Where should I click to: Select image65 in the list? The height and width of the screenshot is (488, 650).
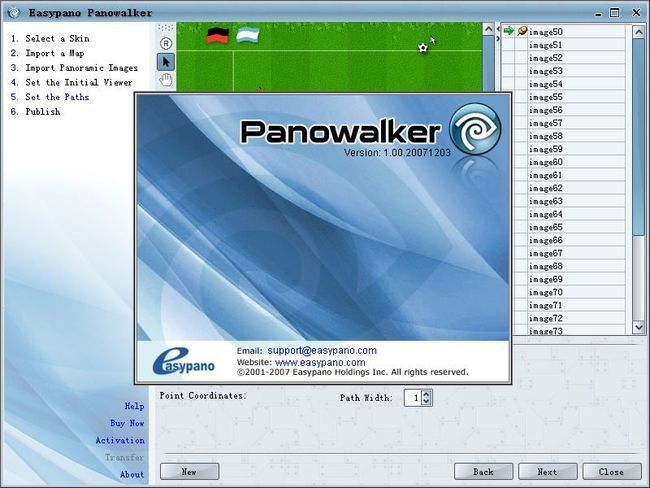576,227
